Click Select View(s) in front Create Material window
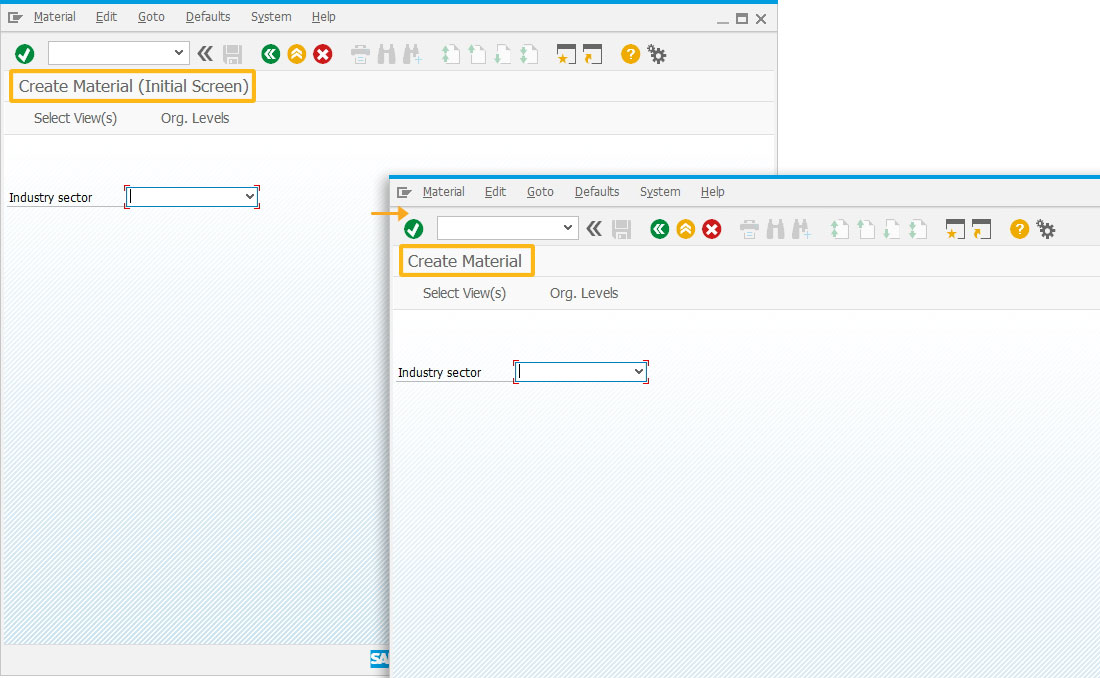Screen dimensions: 1100x678 click(x=464, y=293)
